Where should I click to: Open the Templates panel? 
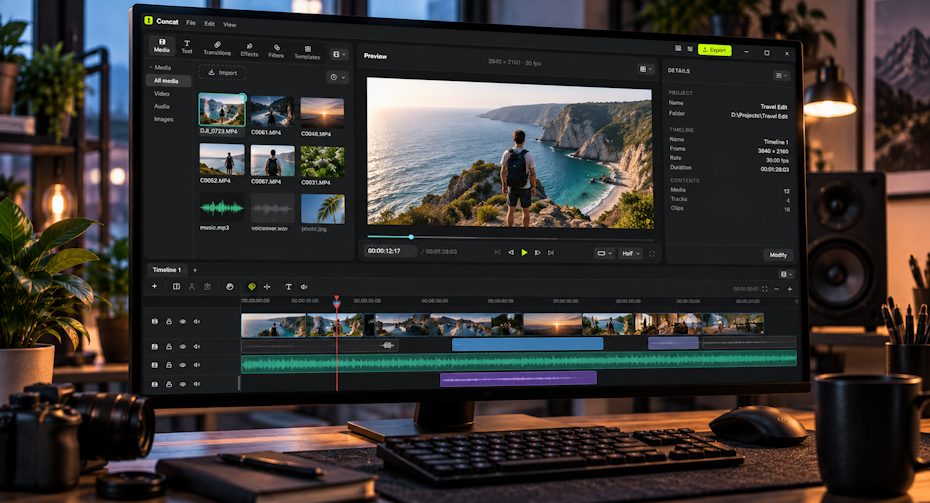pyautogui.click(x=307, y=52)
